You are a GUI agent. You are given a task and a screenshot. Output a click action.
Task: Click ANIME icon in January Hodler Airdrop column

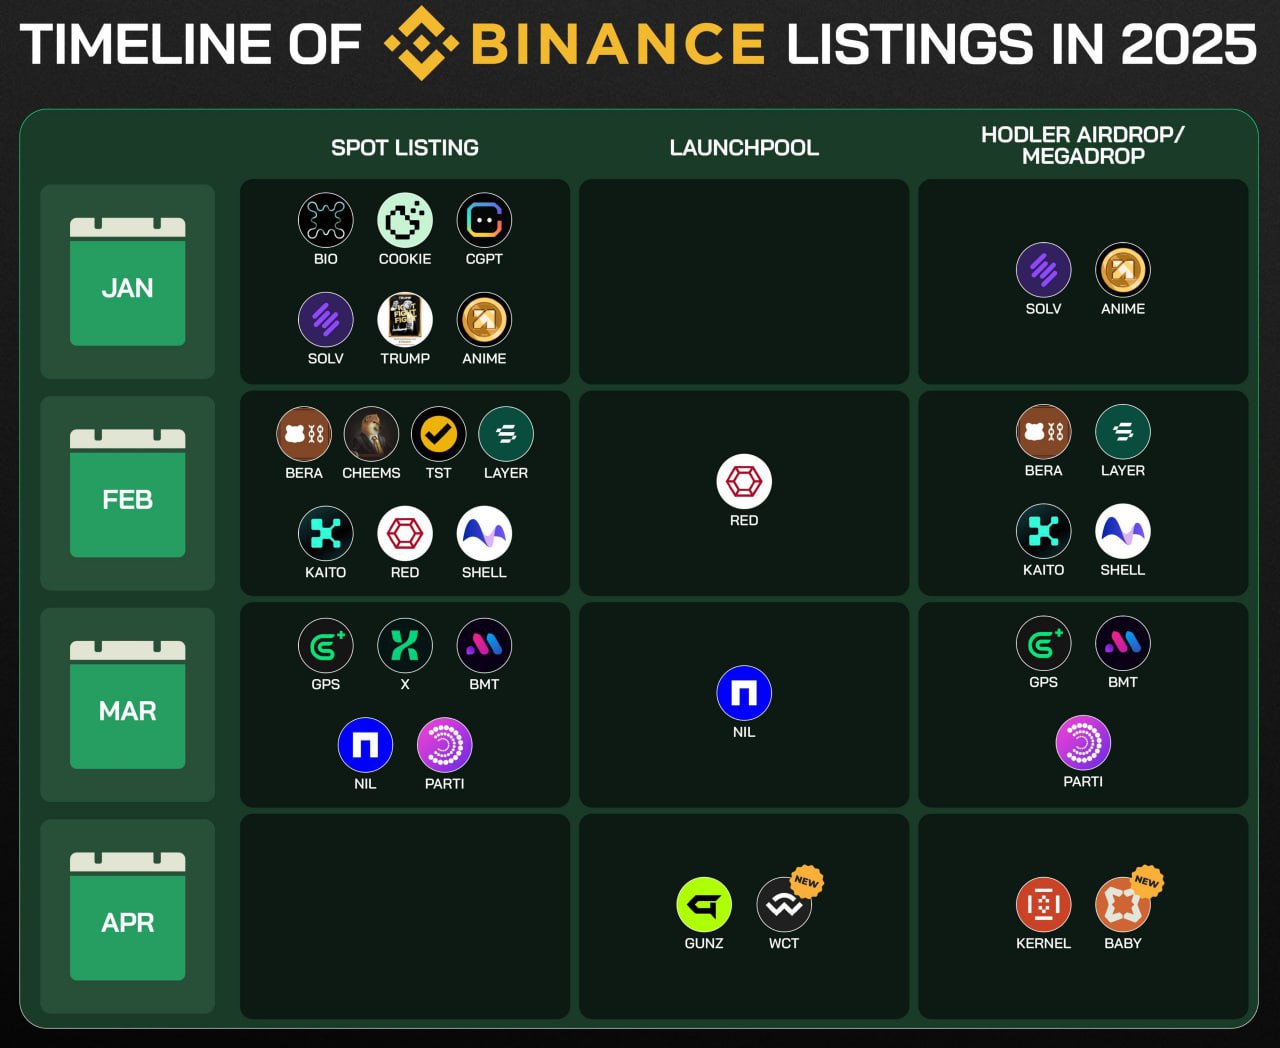[1123, 270]
